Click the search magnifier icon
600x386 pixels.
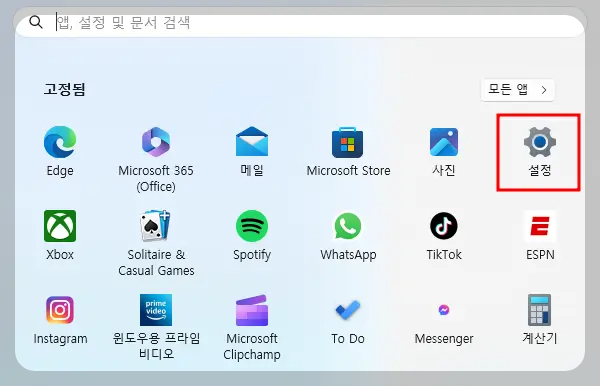36,22
